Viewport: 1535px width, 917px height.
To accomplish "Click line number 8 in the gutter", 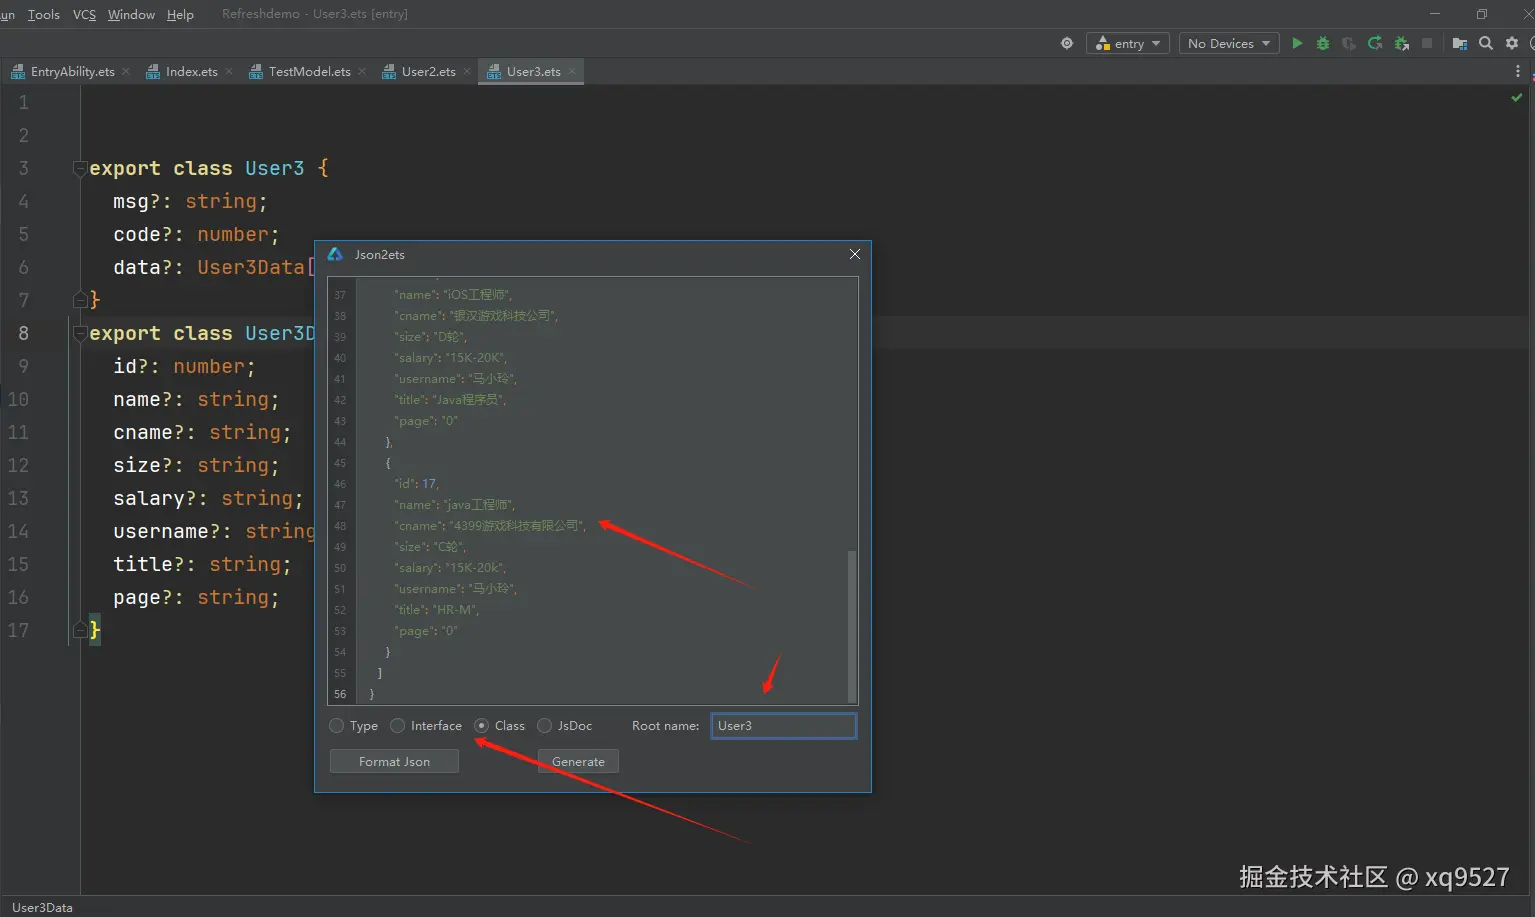I will tap(23, 334).
